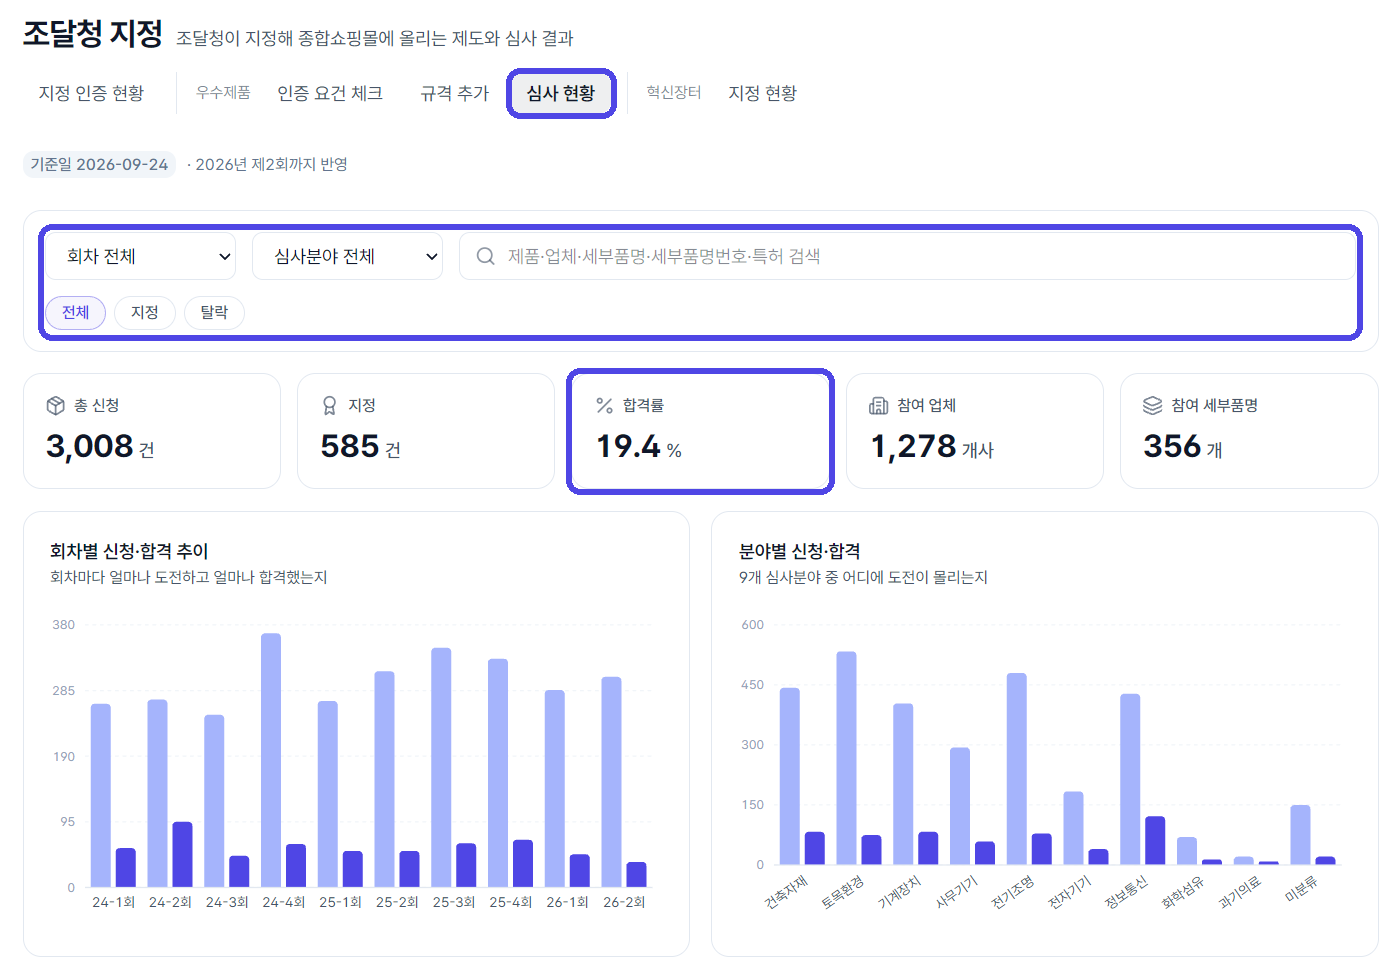Image resolution: width=1400 pixels, height=965 pixels.
Task: Click the 585 건 designated value
Action: click(x=360, y=446)
